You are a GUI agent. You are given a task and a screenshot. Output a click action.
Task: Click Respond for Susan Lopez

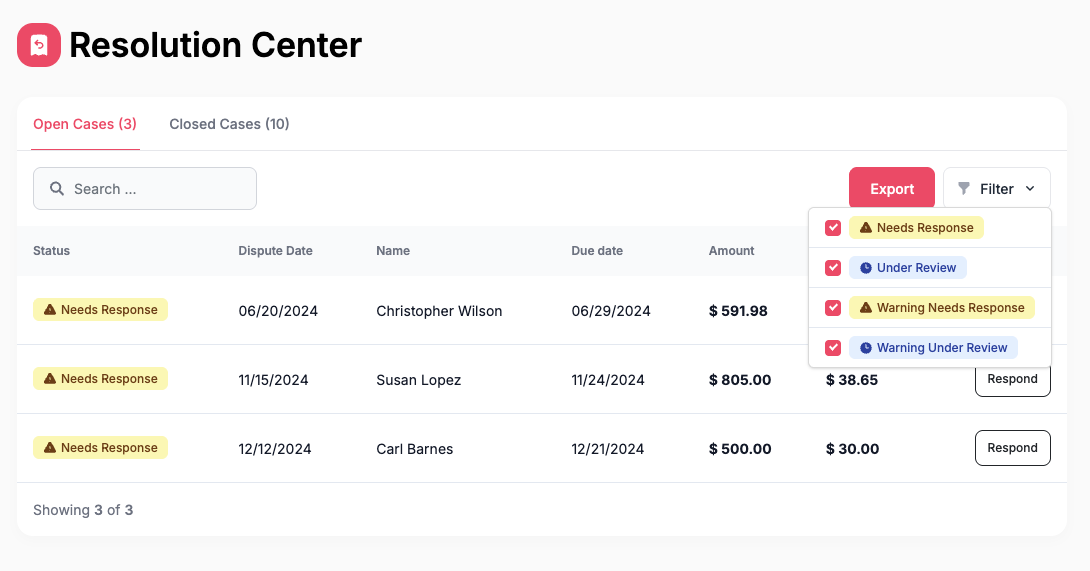coord(1012,381)
